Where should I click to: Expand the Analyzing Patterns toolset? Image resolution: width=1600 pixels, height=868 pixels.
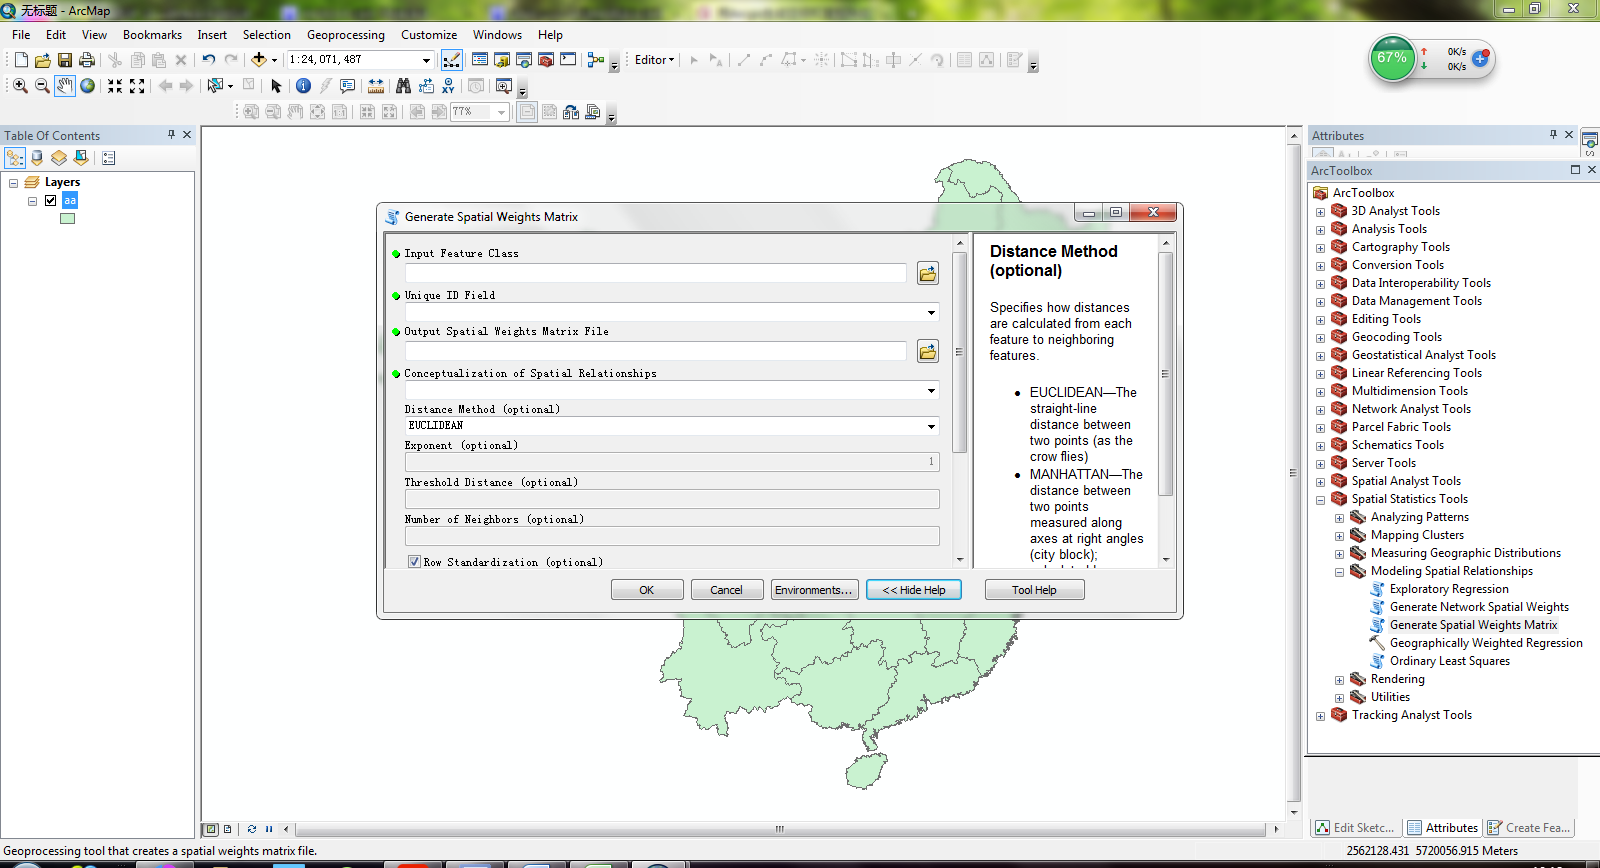tap(1339, 518)
